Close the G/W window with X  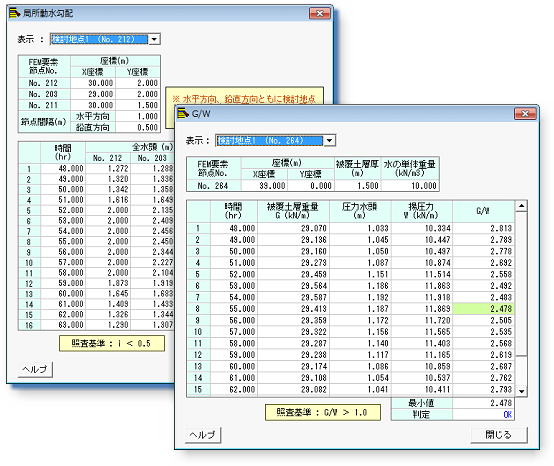coord(525,114)
